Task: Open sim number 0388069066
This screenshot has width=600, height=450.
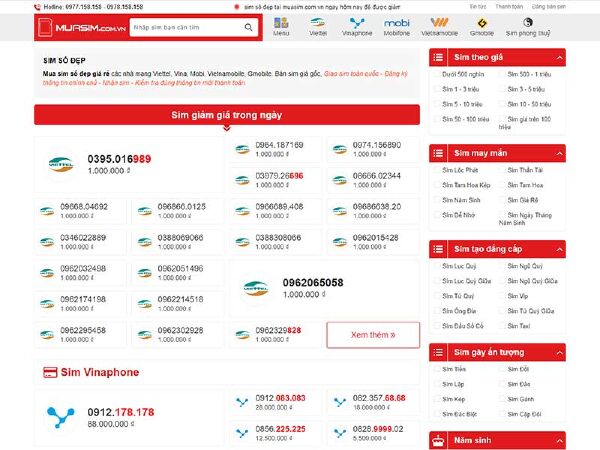Action: point(180,238)
